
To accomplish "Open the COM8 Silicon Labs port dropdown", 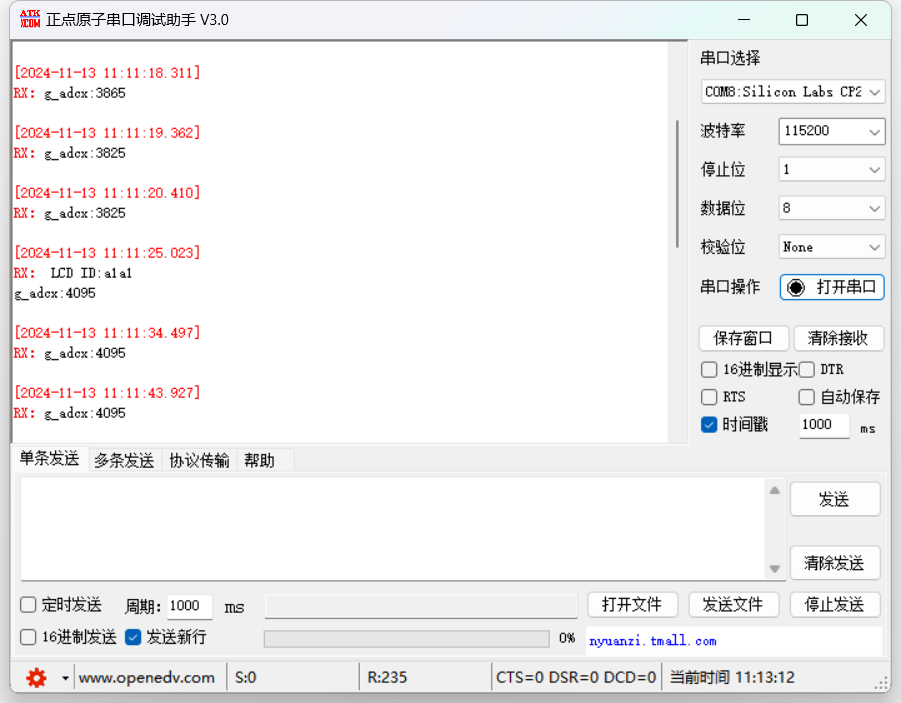I will click(792, 92).
